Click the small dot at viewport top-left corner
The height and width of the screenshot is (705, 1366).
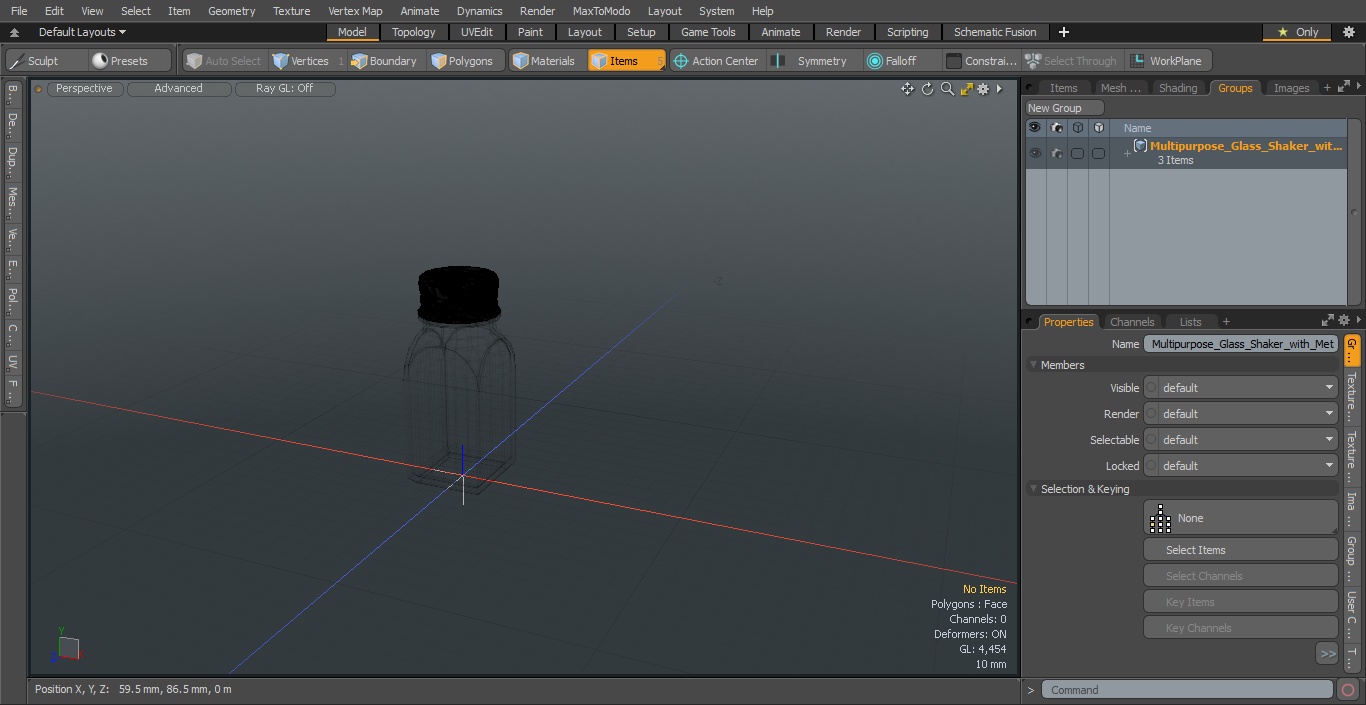click(x=39, y=89)
